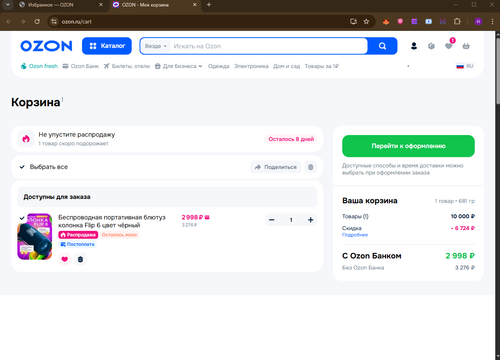Click the install app icon in address bar

click(353, 21)
